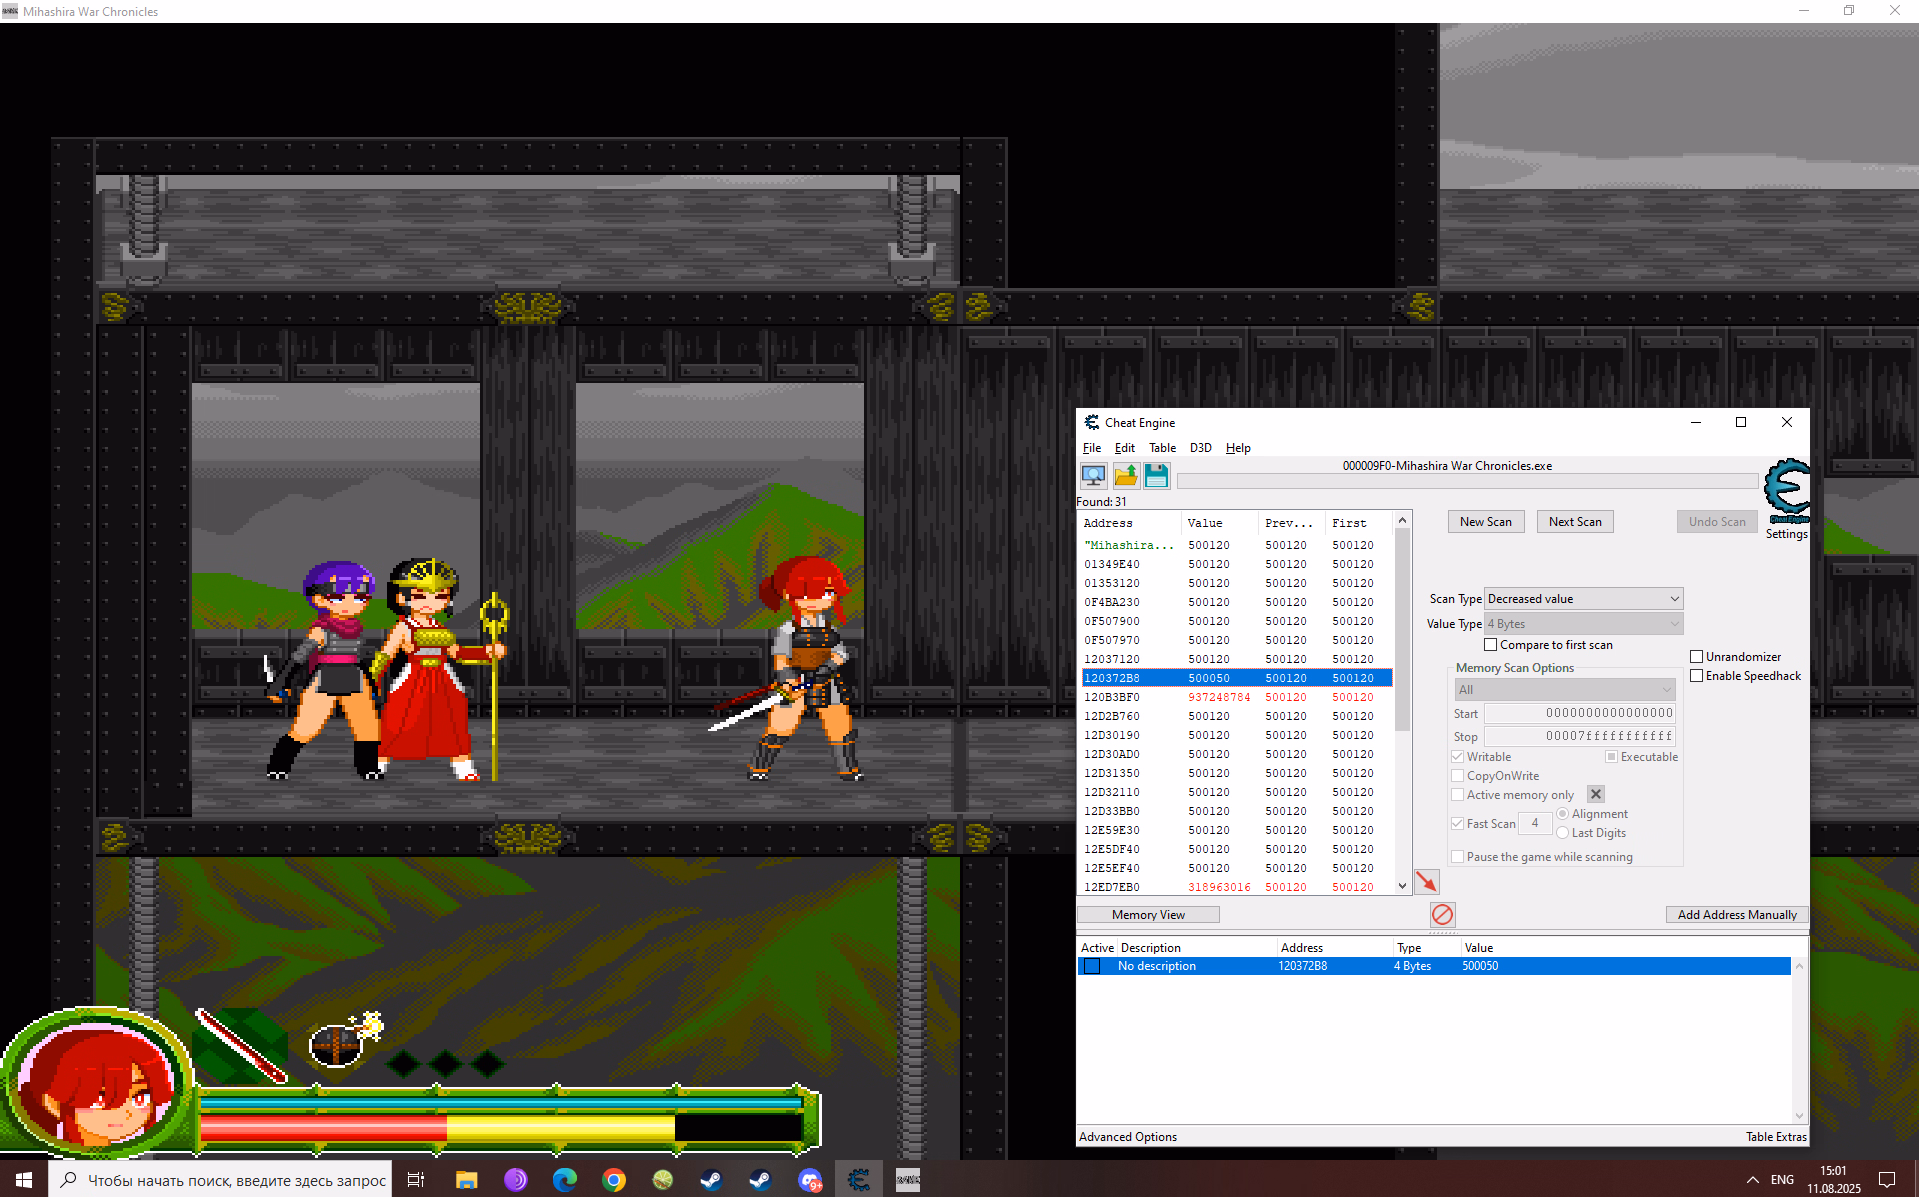Click the Load table folder icon
This screenshot has width=1919, height=1197.
click(1125, 476)
